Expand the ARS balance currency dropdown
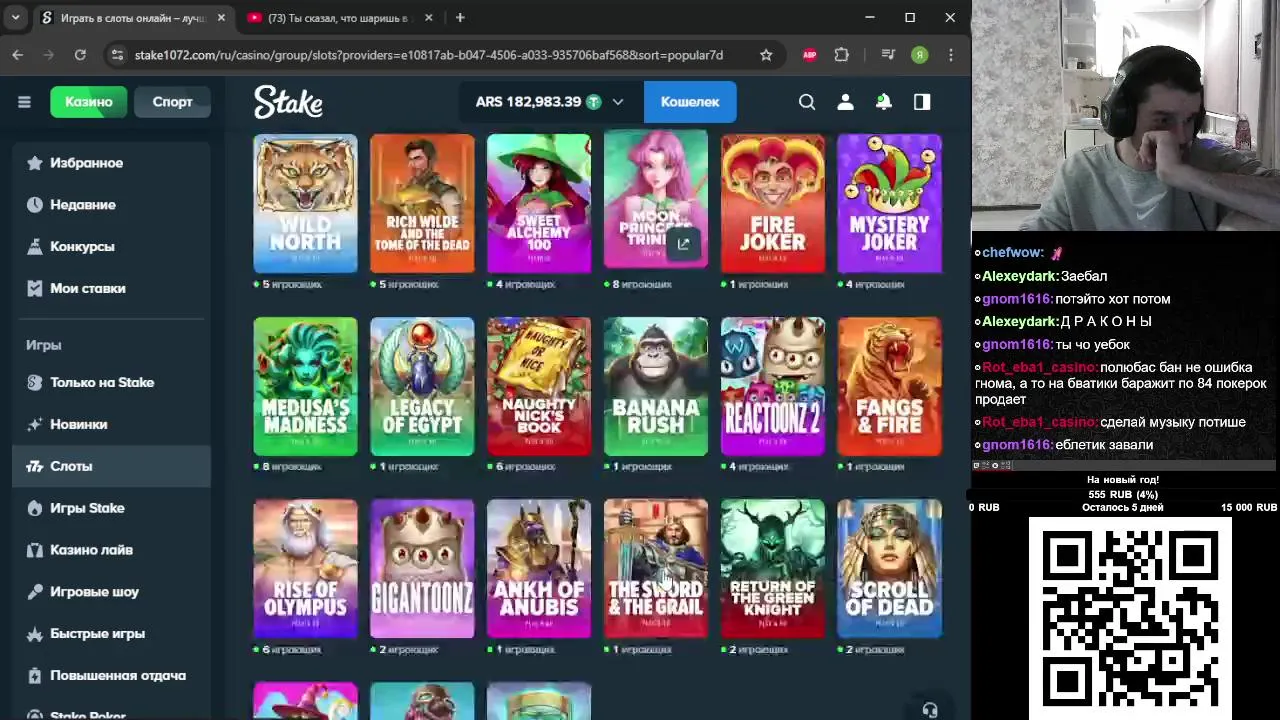 point(618,102)
